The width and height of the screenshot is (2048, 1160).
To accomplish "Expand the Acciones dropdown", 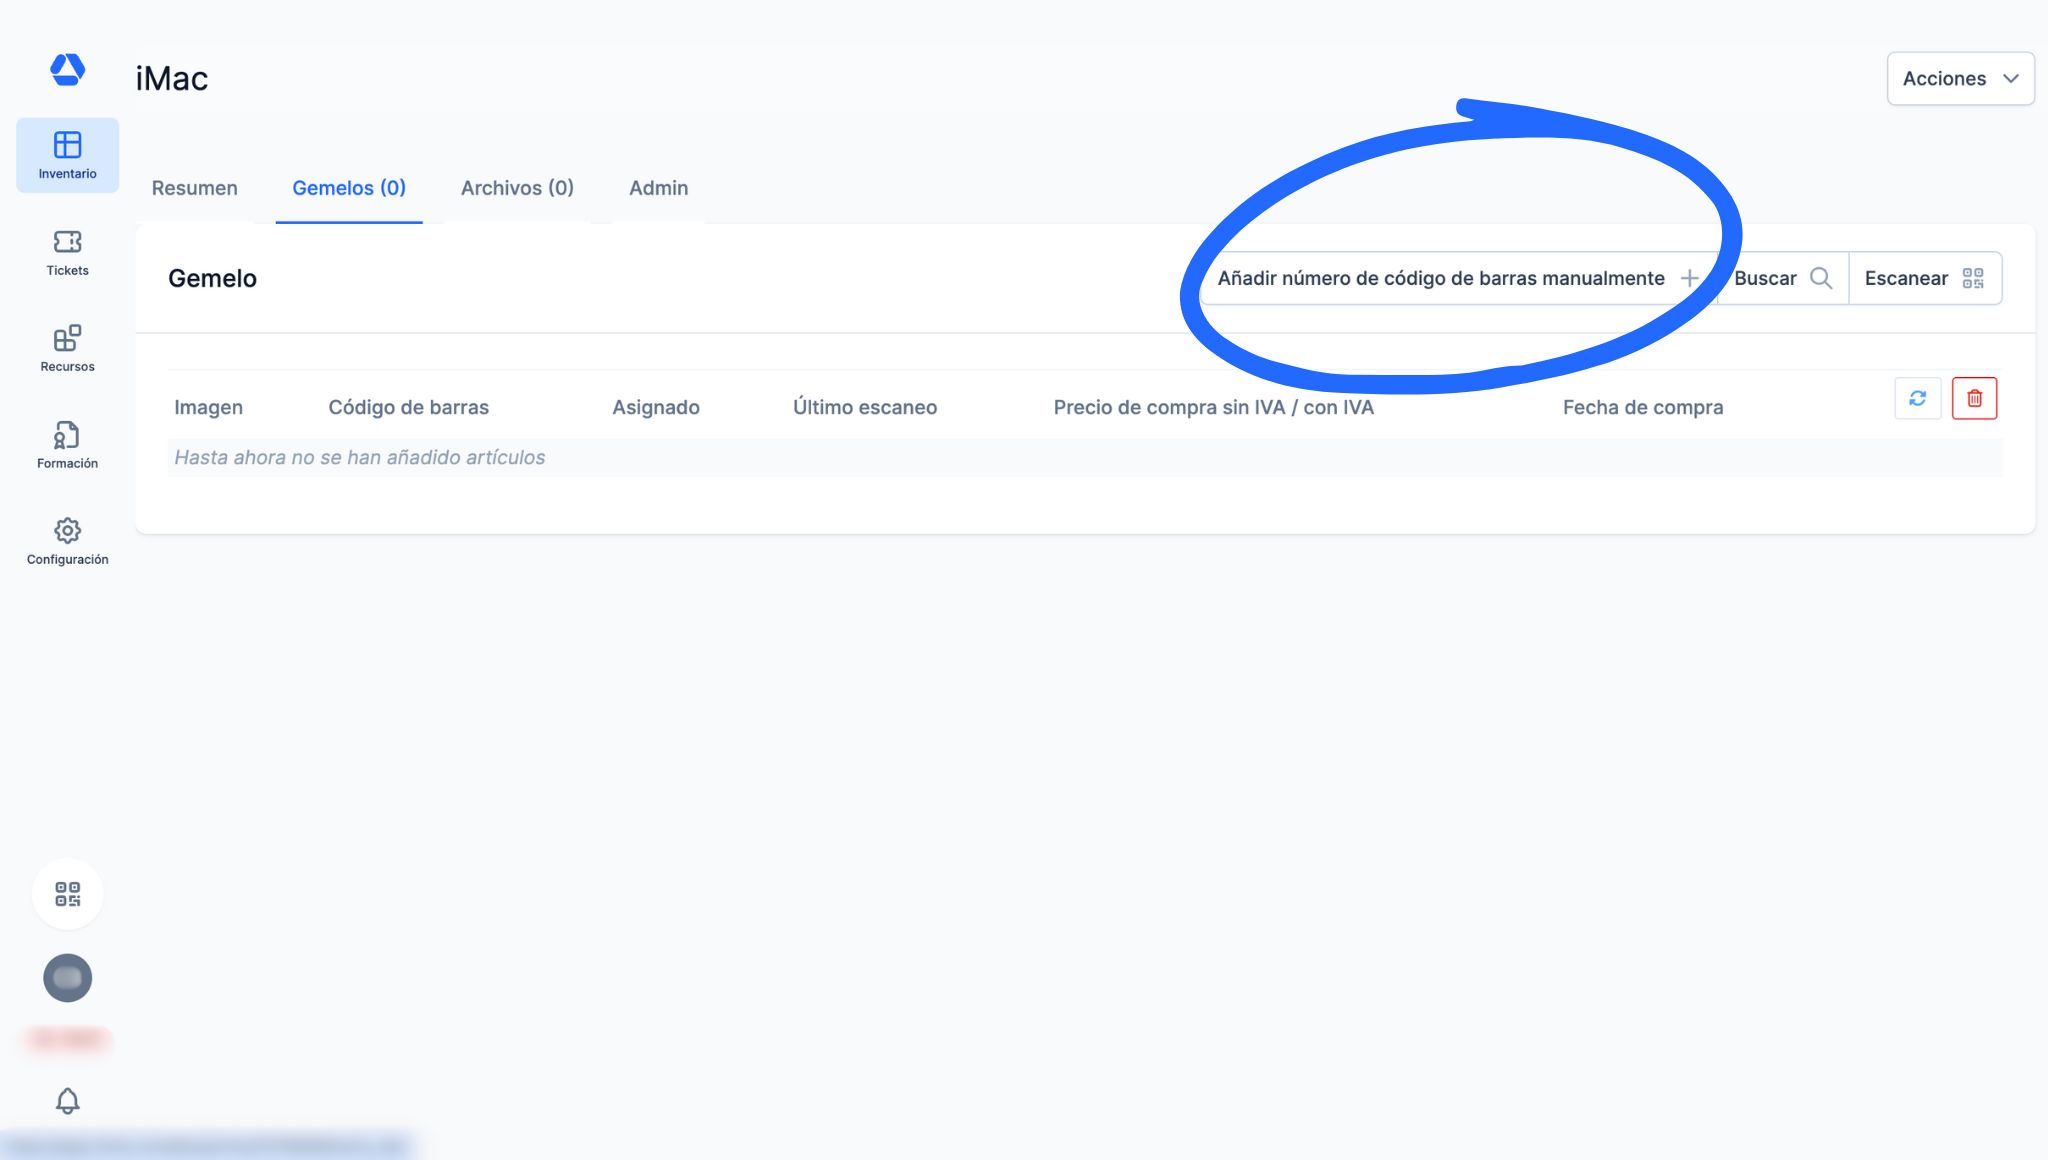I will [1960, 78].
